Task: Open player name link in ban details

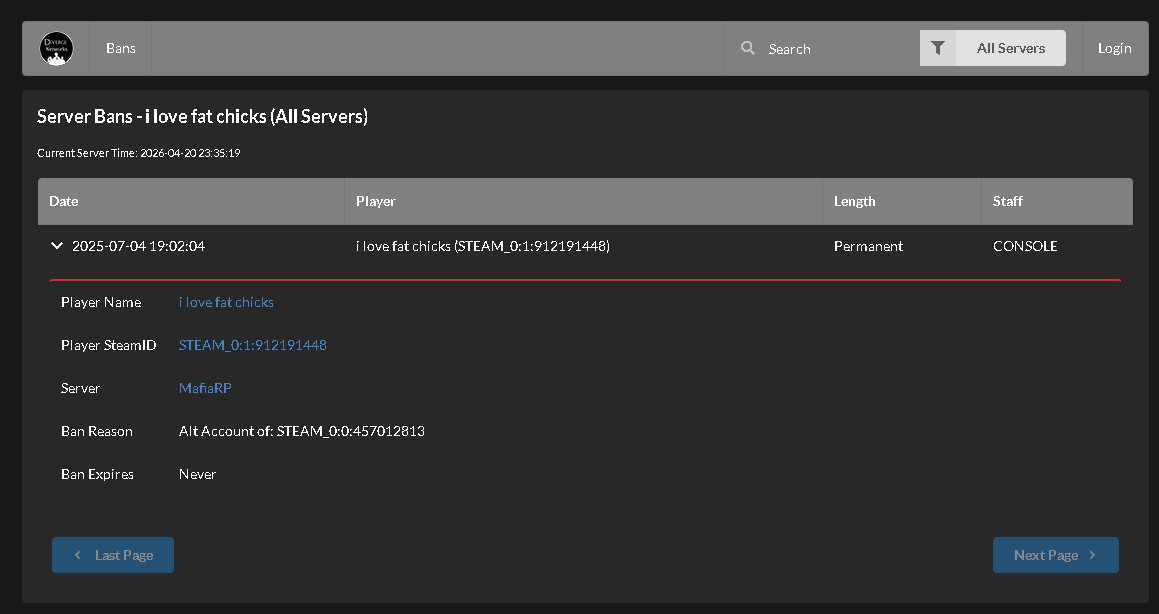Action: [x=226, y=302]
